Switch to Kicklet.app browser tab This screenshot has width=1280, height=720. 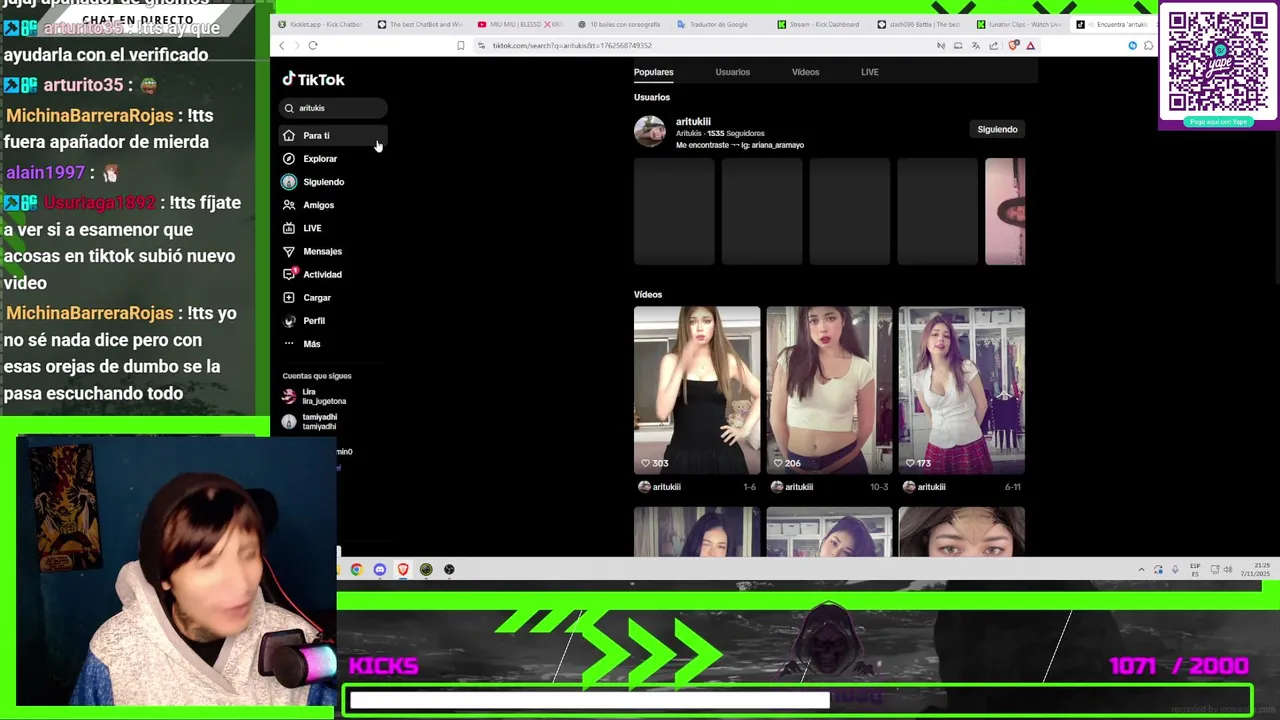[x=320, y=24]
